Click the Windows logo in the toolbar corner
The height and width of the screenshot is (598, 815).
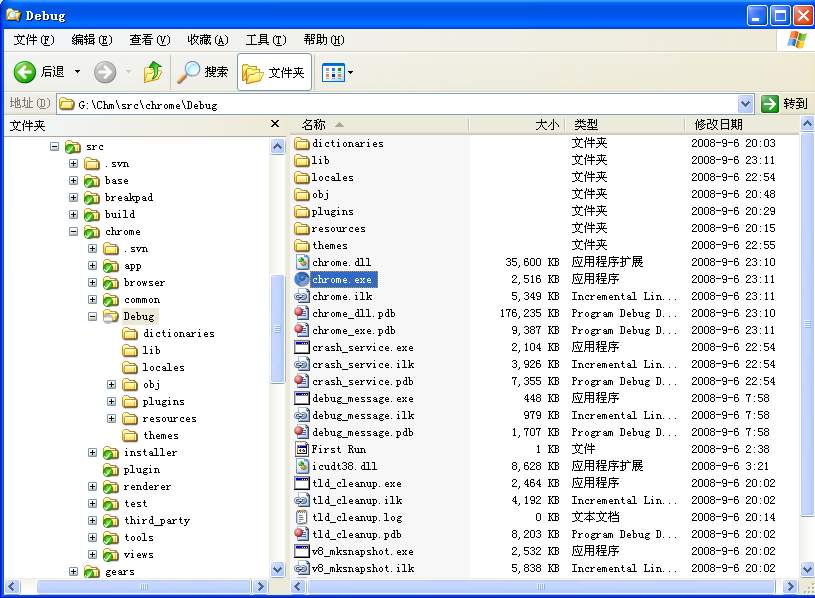coord(798,38)
